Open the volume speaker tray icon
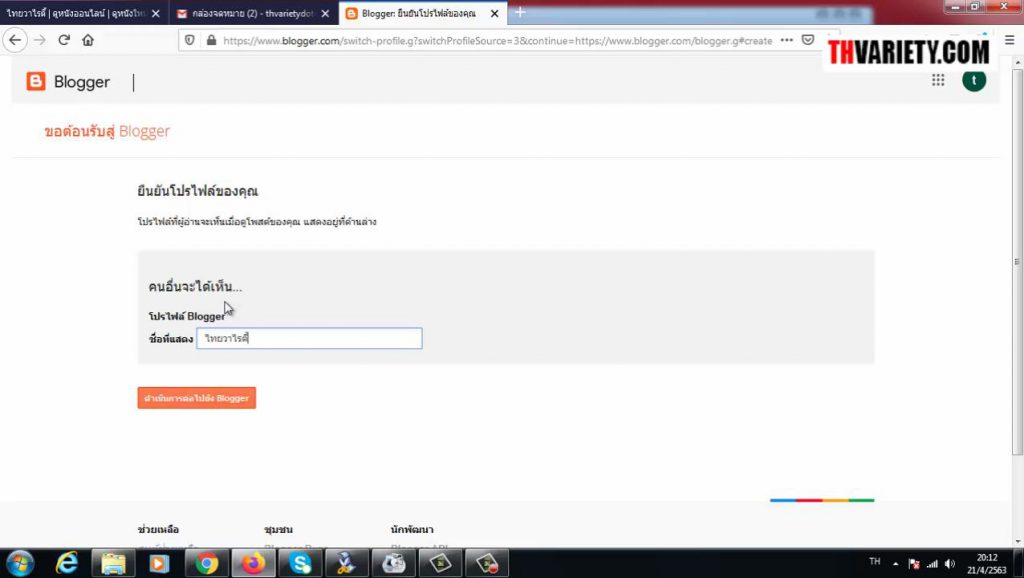The height and width of the screenshot is (578, 1024). click(950, 564)
